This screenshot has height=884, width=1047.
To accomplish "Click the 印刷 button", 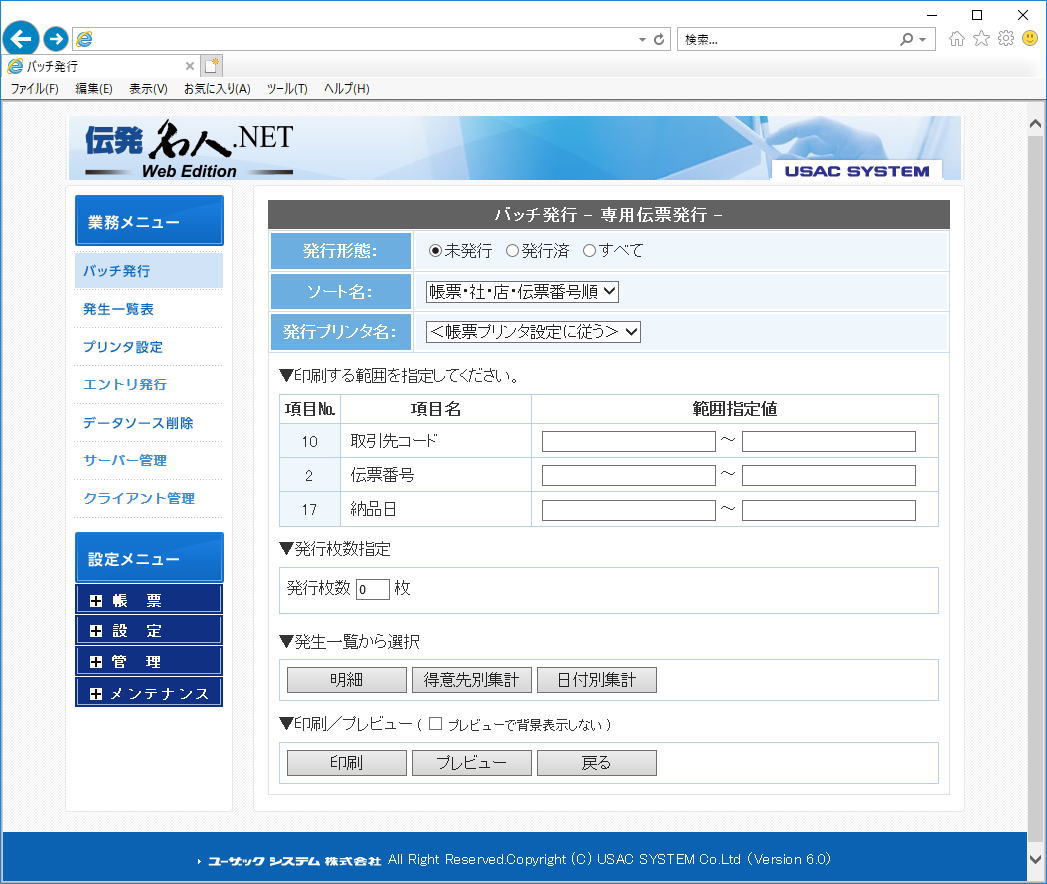I will coord(347,763).
